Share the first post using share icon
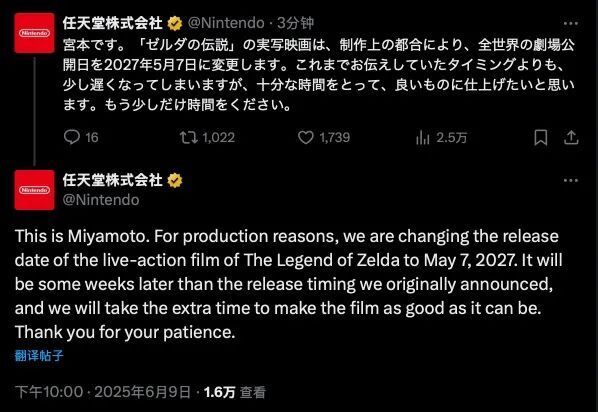The width and height of the screenshot is (598, 412). click(x=571, y=137)
